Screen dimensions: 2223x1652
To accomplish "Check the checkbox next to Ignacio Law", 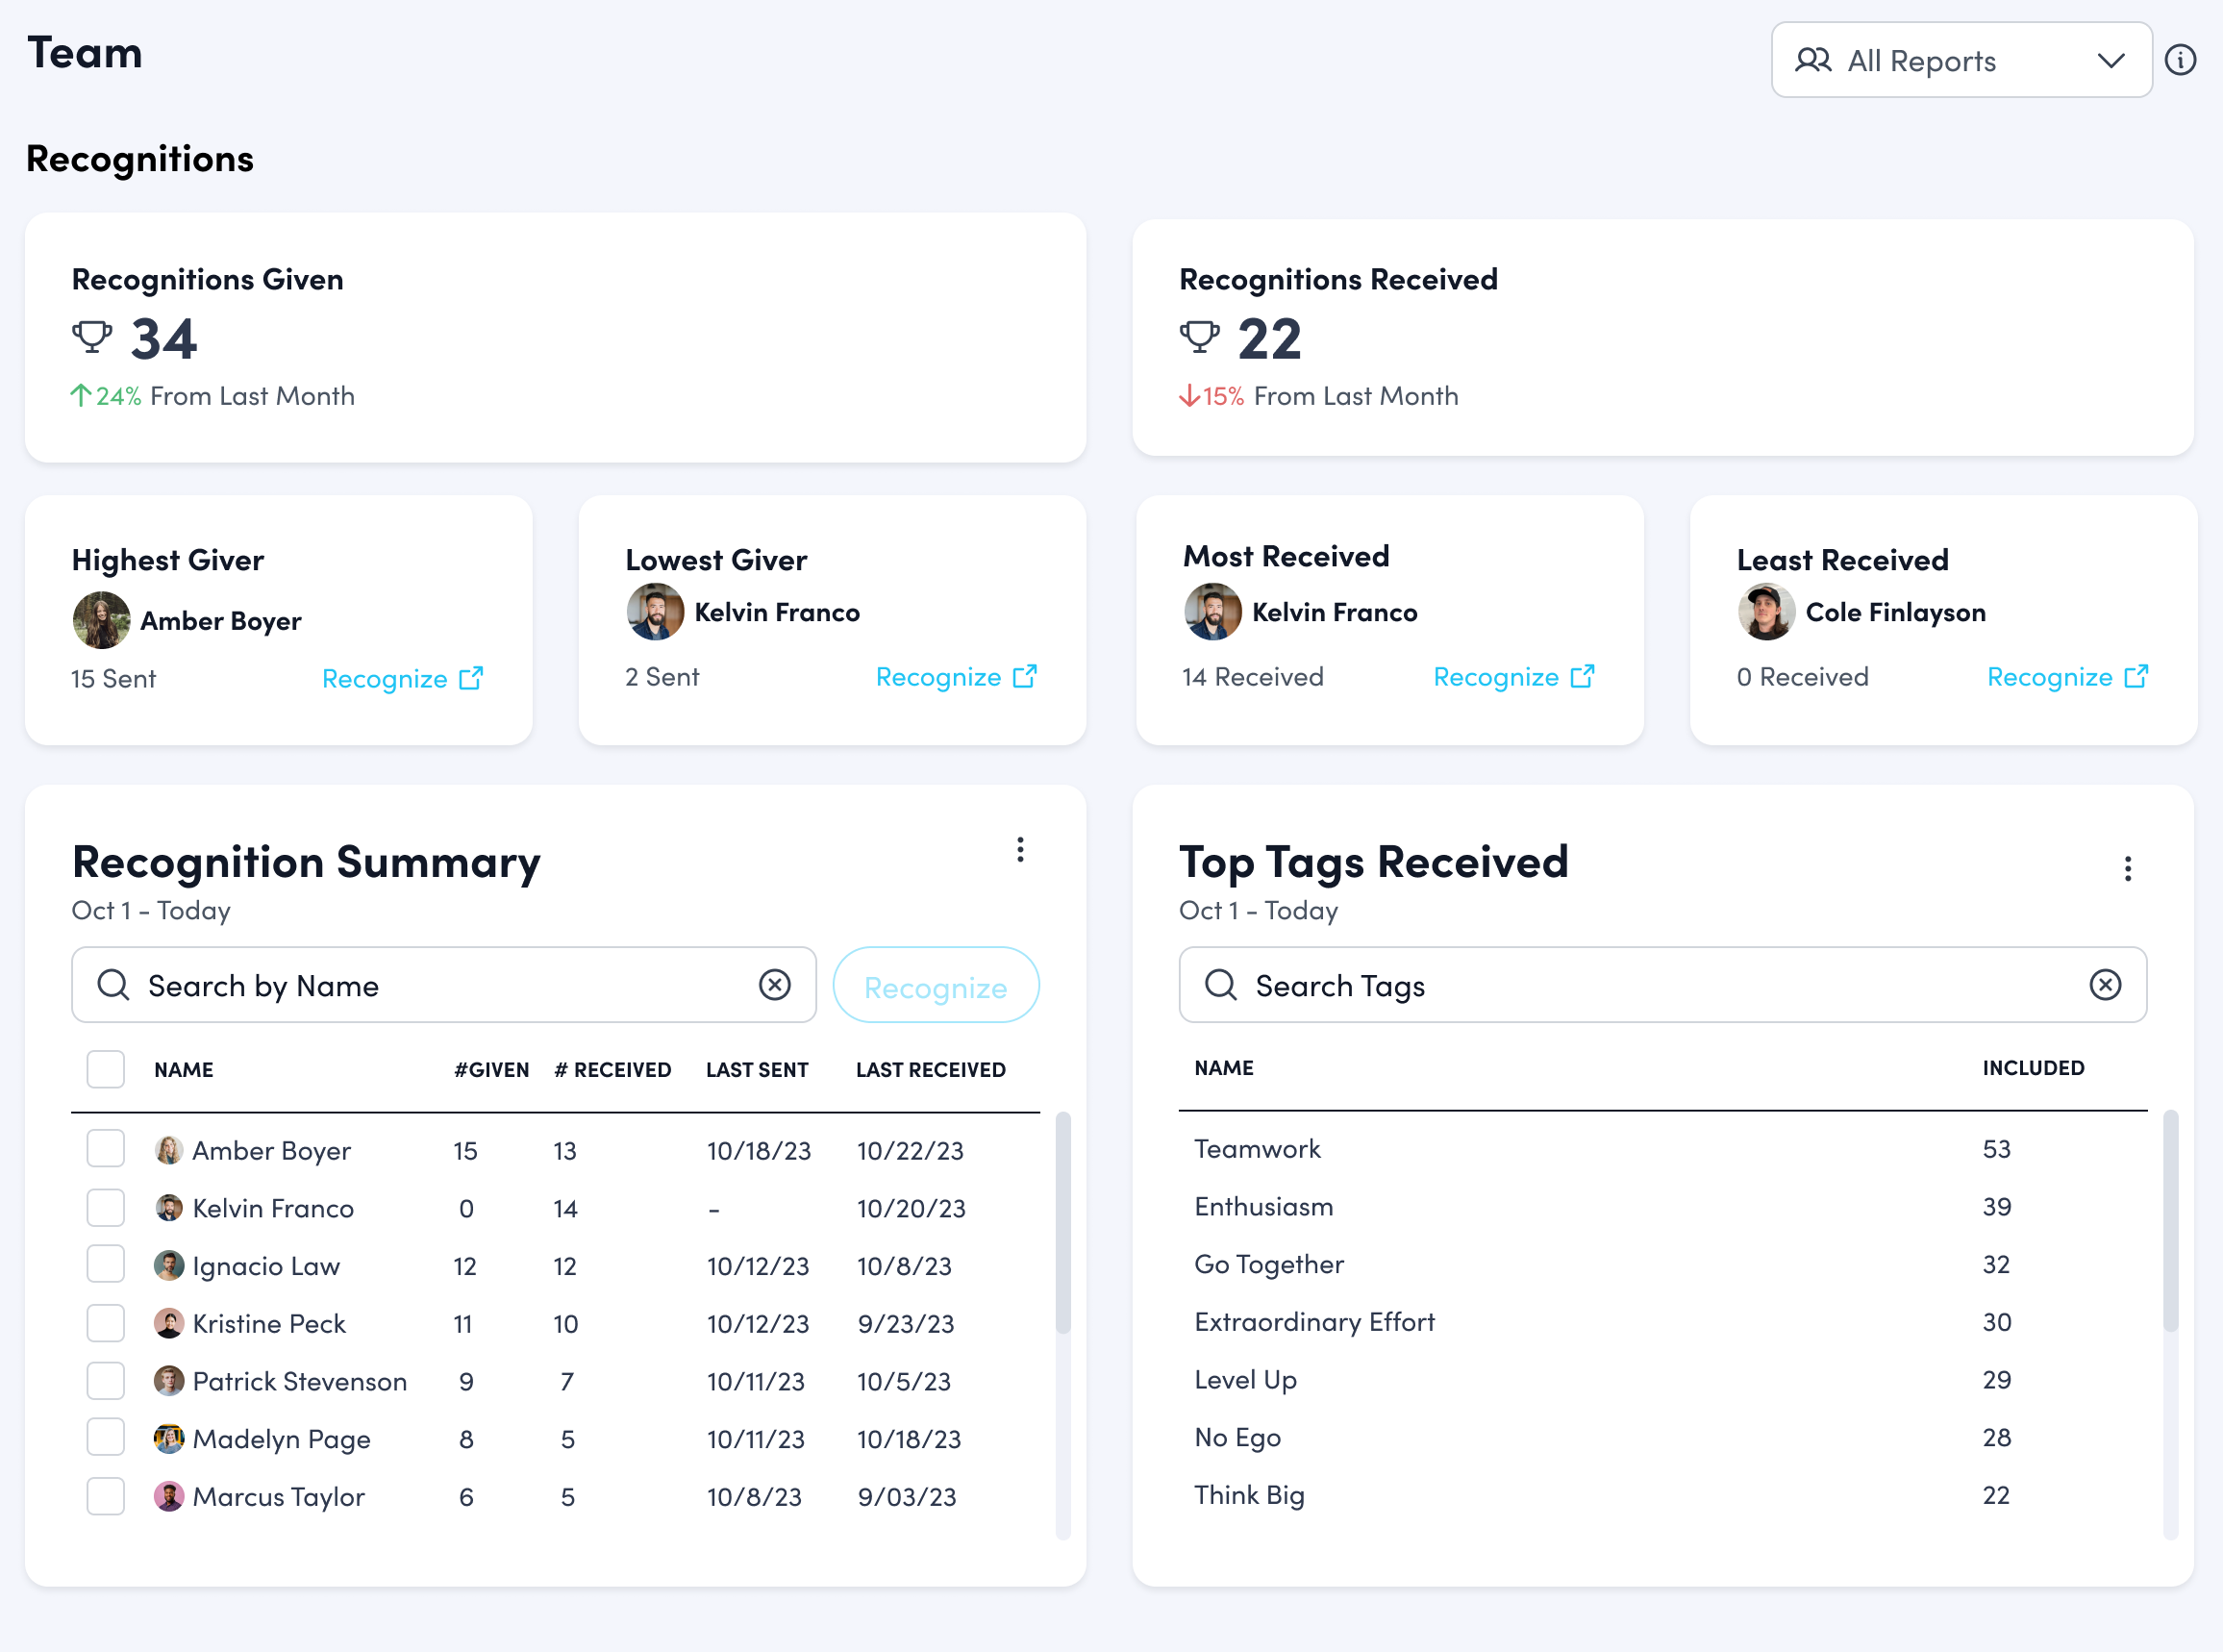I will point(105,1264).
